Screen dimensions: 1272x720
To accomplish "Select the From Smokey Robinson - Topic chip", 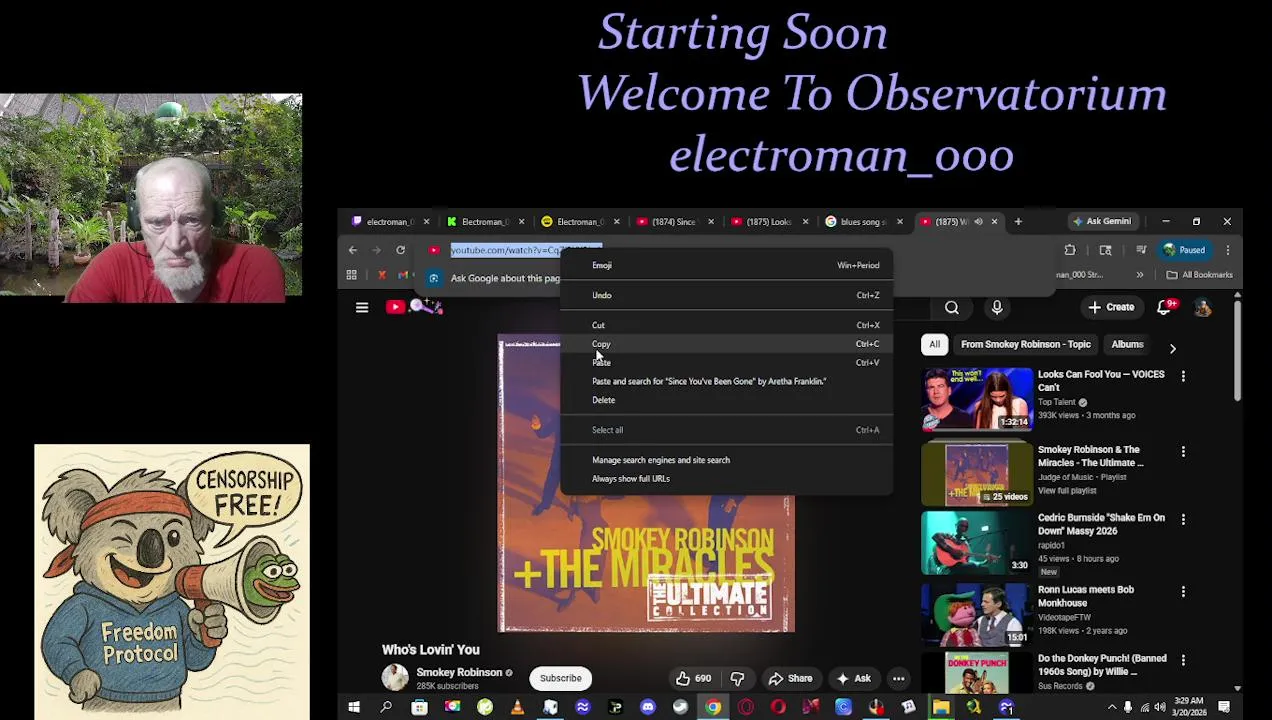I will [1025, 344].
